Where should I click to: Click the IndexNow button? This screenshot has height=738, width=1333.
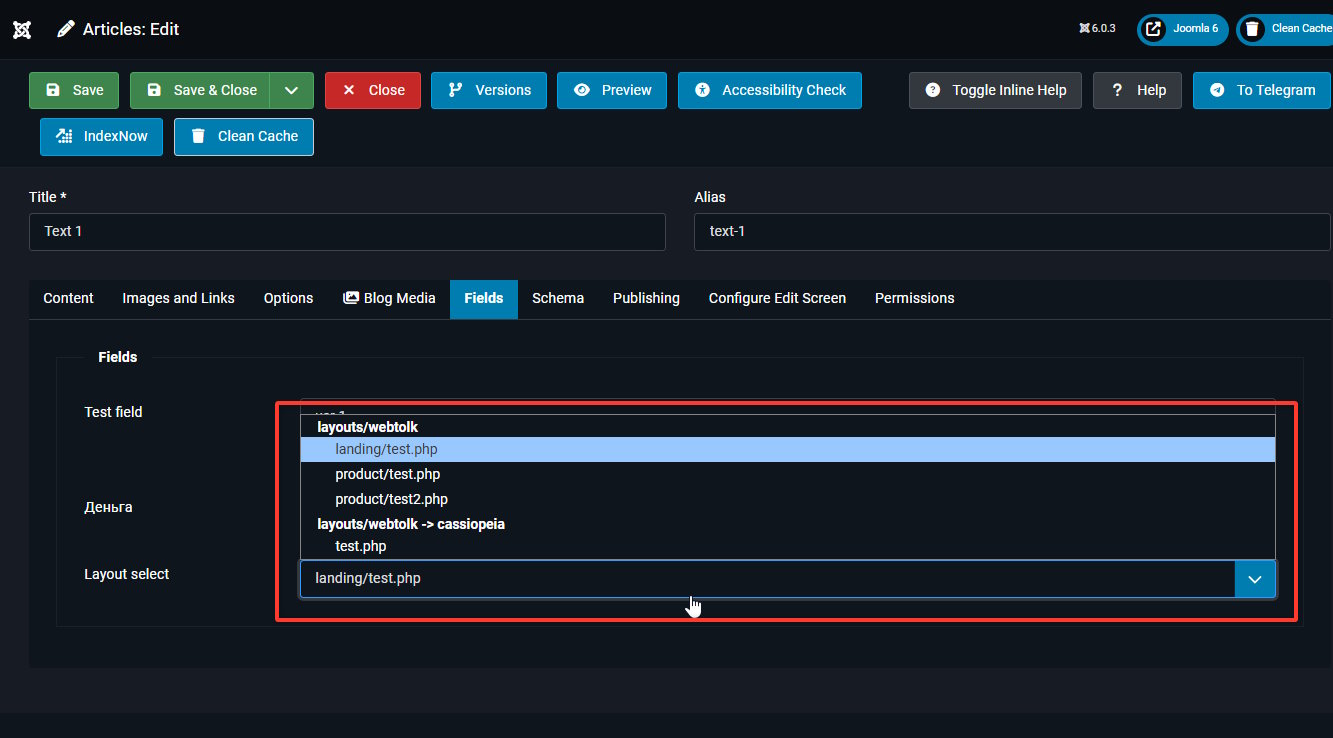click(x=101, y=136)
